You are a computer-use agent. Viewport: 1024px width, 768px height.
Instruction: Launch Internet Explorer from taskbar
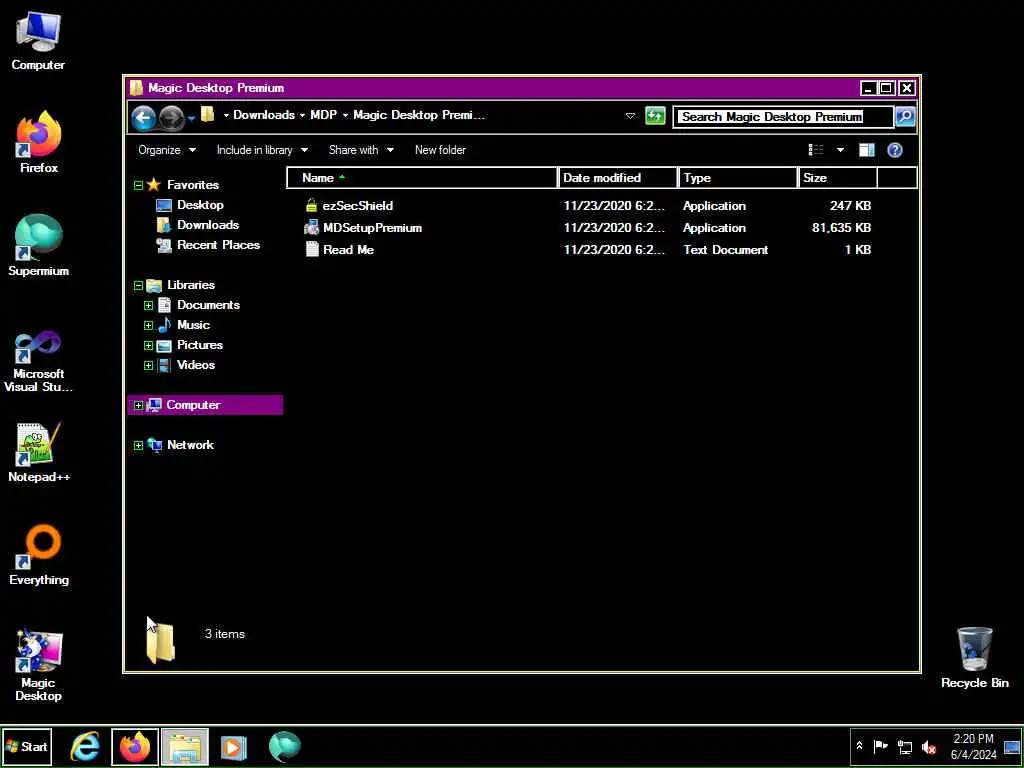tap(86, 746)
